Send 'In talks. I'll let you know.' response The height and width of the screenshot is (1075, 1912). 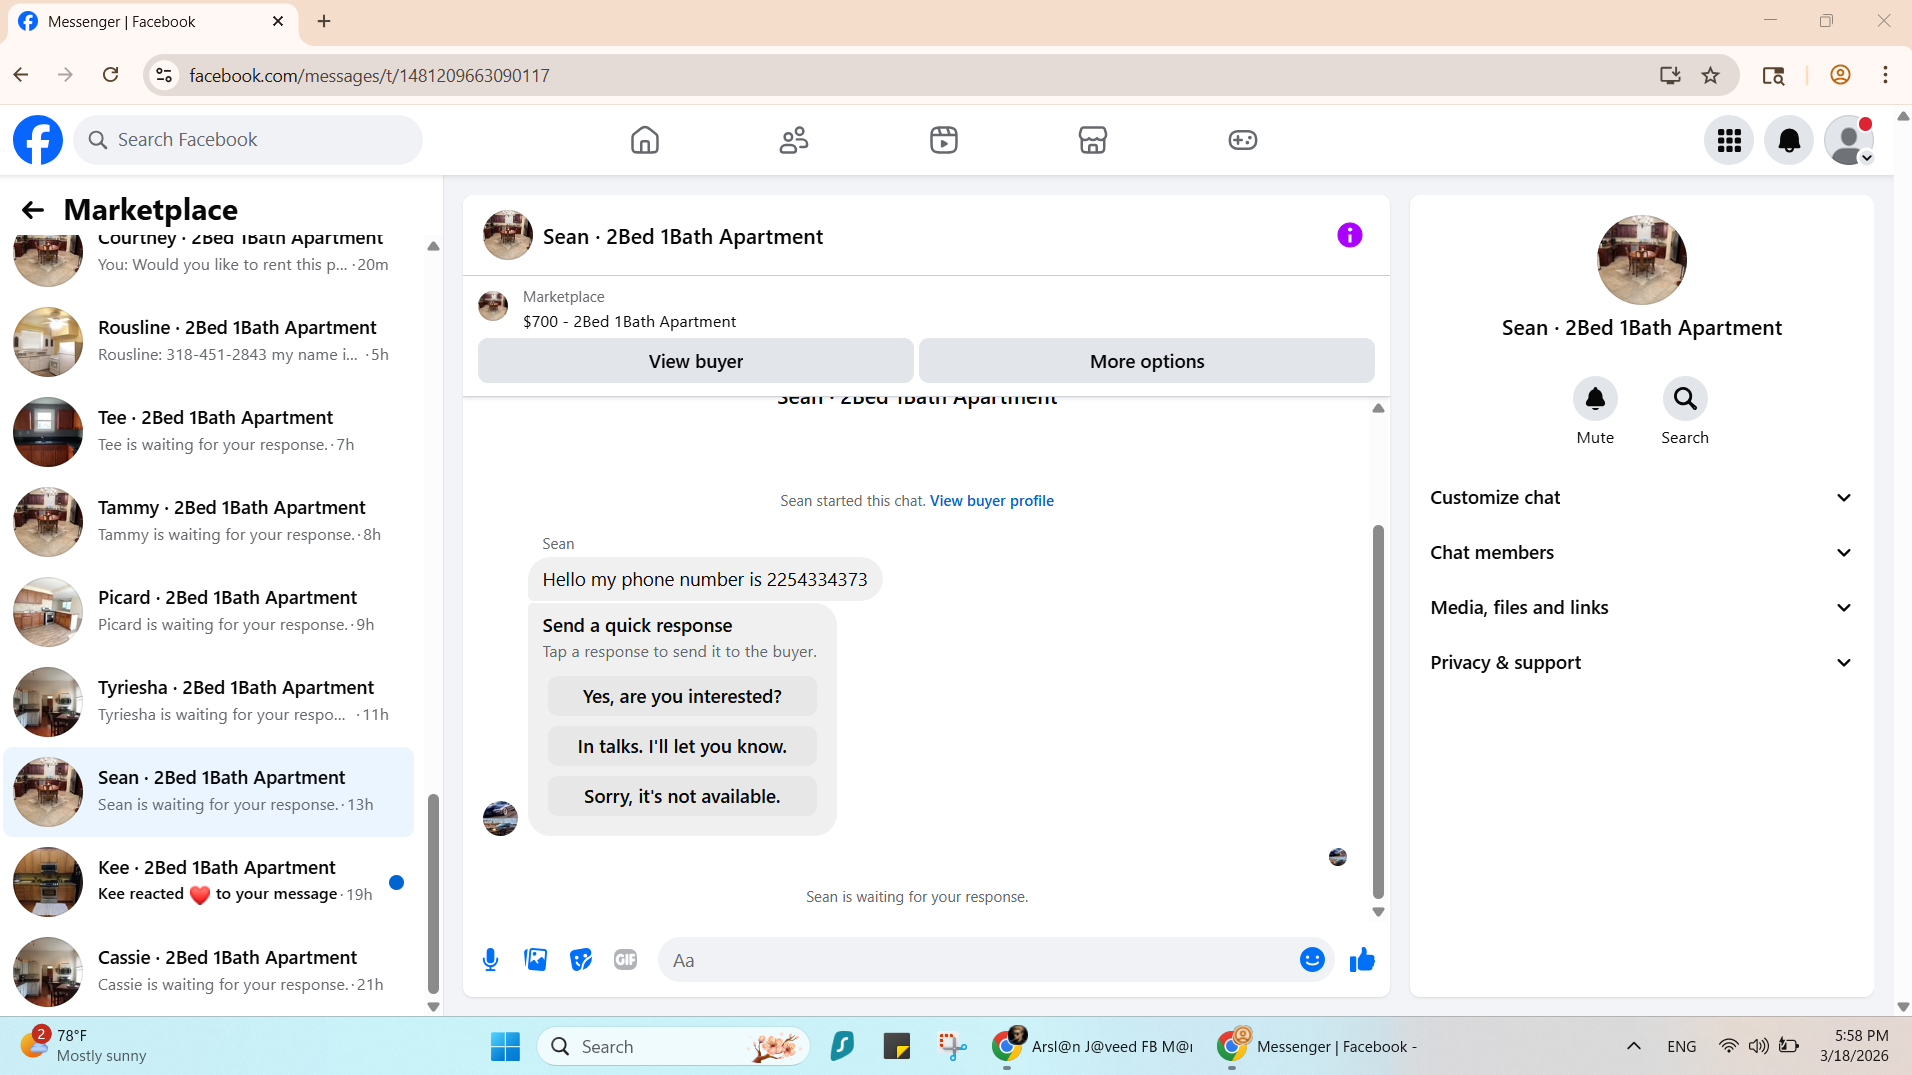682,746
